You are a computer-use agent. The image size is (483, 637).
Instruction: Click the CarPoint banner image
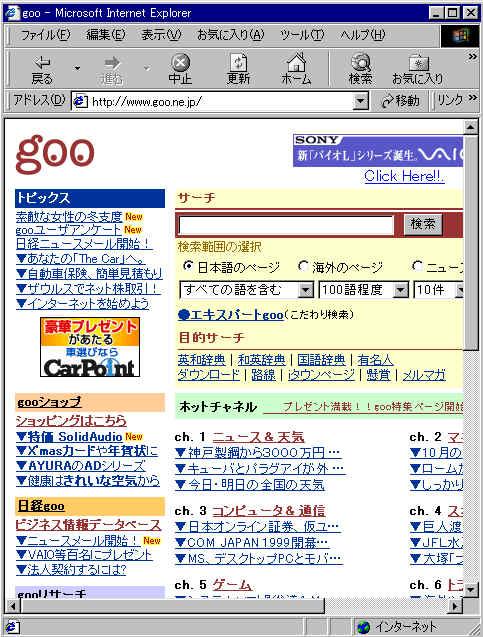[x=90, y=347]
